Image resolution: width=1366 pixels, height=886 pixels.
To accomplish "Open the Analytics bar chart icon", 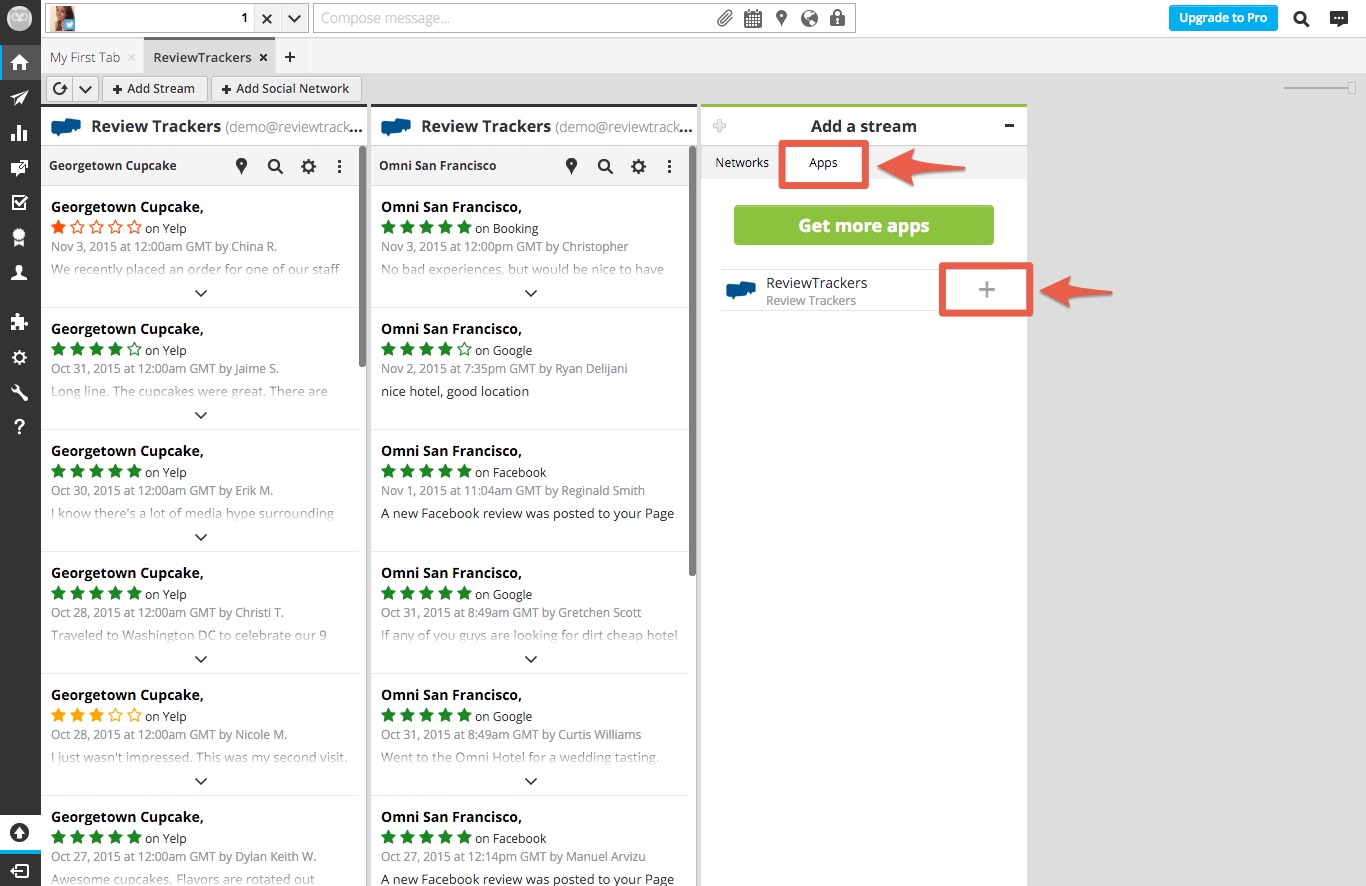I will 19,133.
